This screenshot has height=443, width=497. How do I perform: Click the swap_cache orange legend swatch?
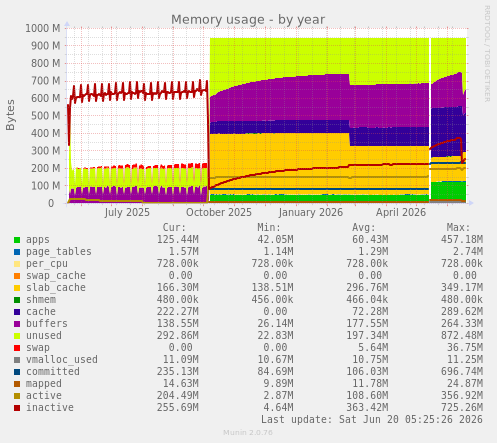[17, 276]
